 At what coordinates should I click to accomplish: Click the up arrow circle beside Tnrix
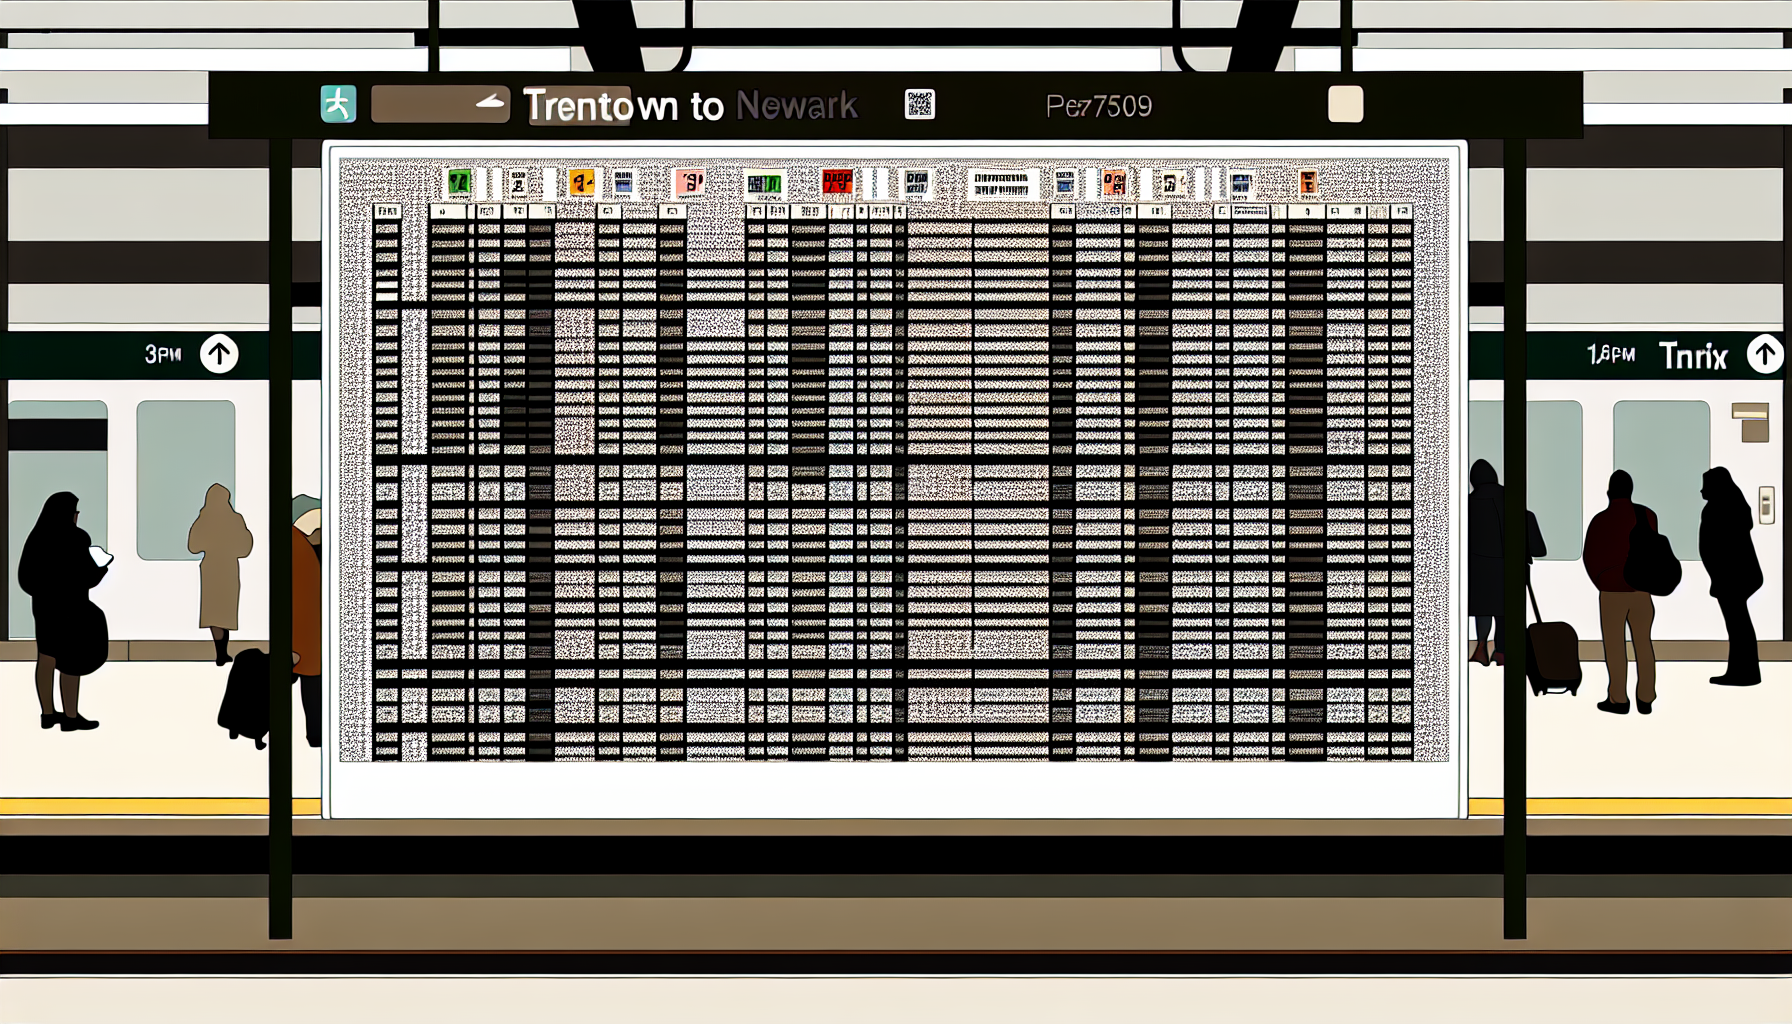pos(1765,354)
